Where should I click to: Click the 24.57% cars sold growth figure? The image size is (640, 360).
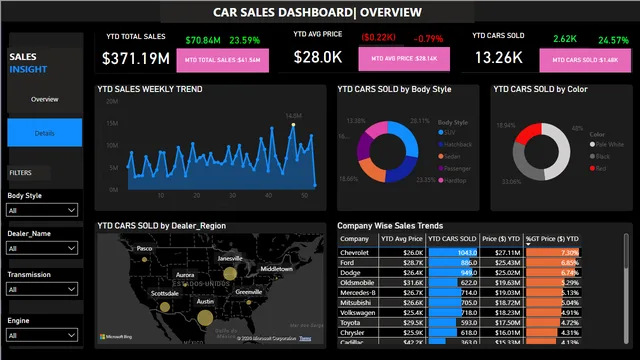coord(613,40)
